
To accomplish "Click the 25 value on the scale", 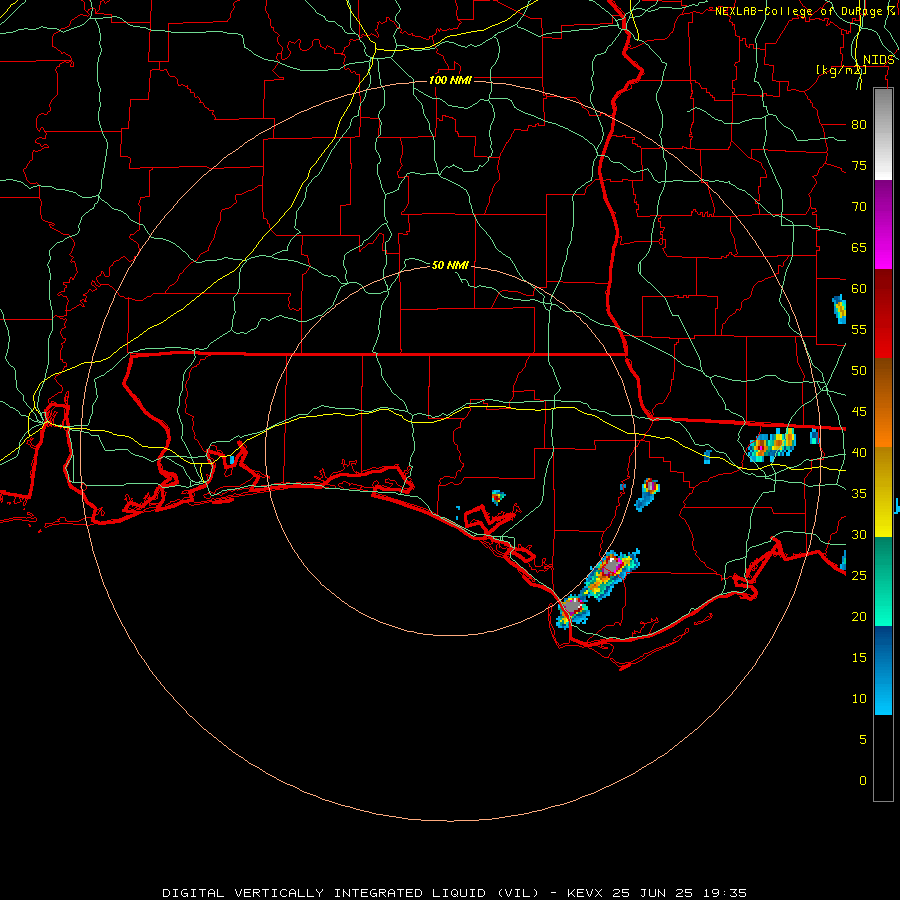I will click(x=859, y=576).
